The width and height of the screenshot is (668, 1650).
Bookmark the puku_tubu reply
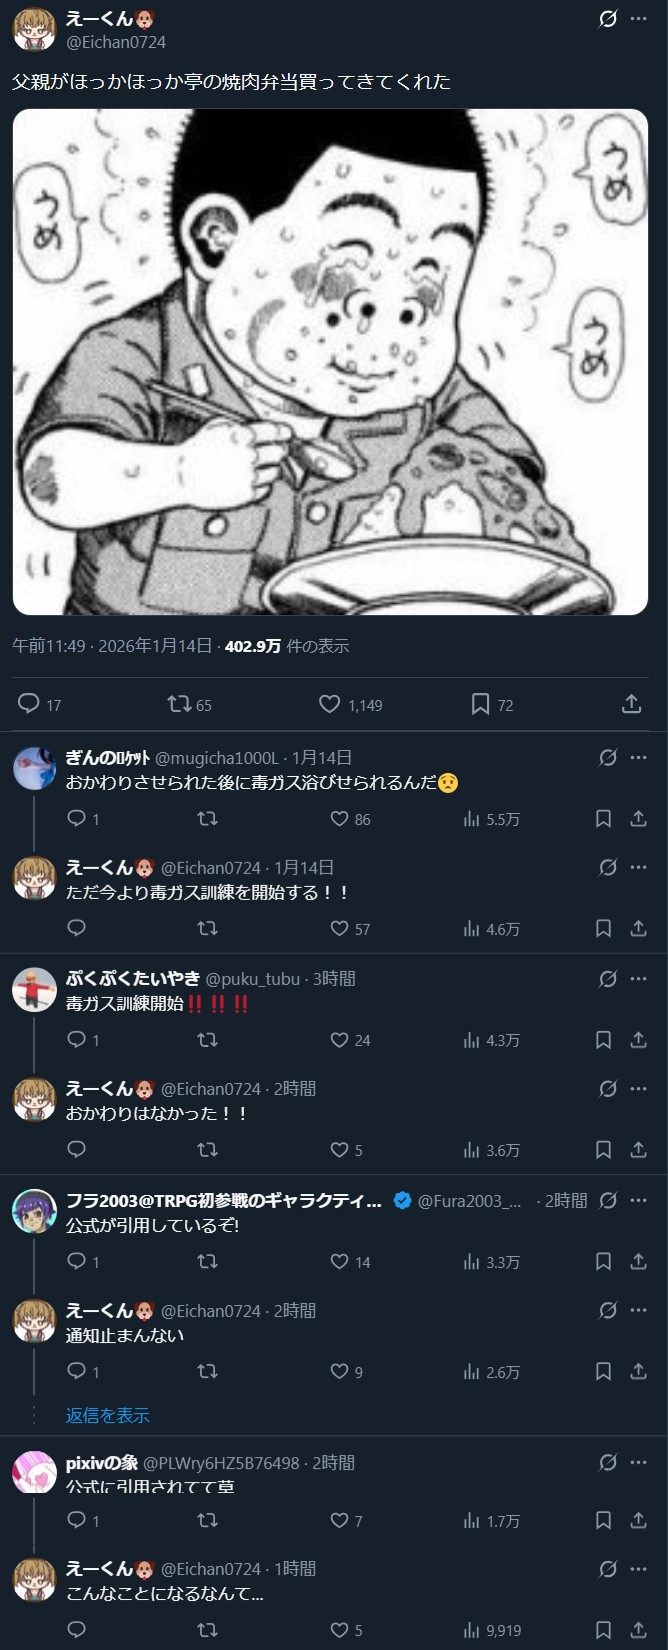click(x=603, y=1040)
